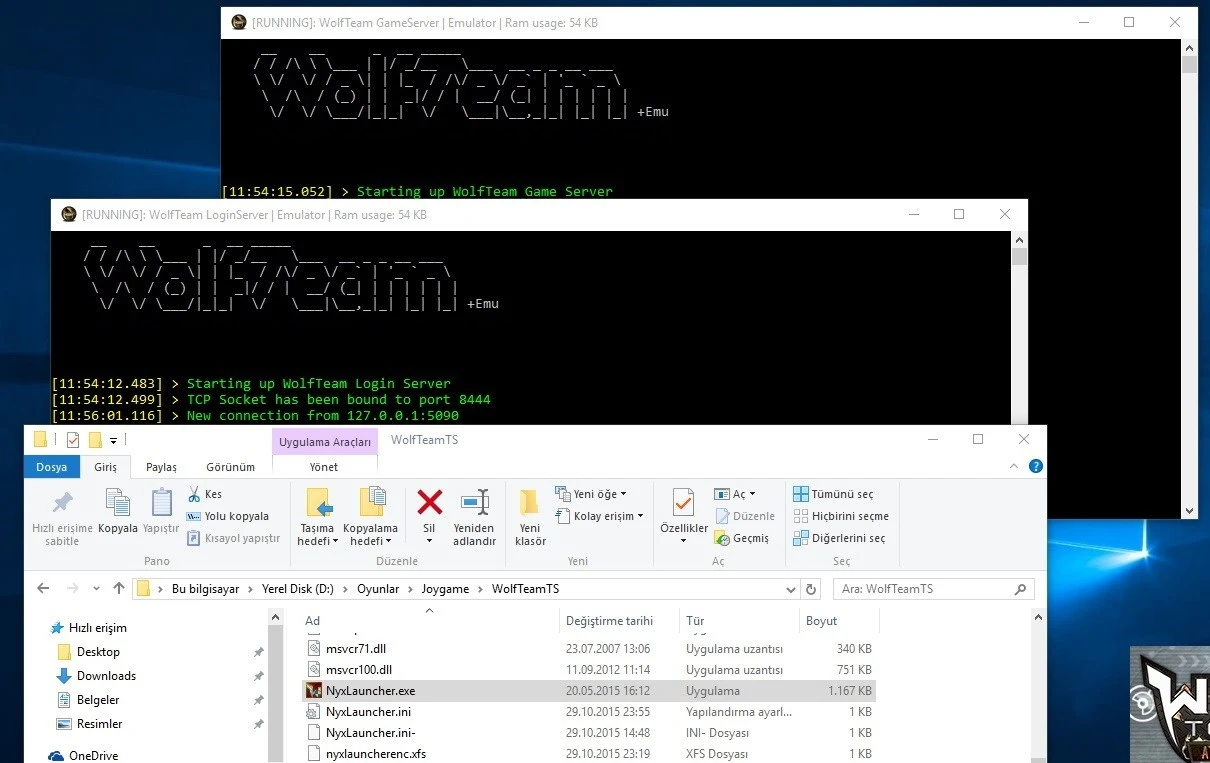The image size is (1210, 763).
Task: Select the NyxLauncher.exe file
Action: coord(370,691)
